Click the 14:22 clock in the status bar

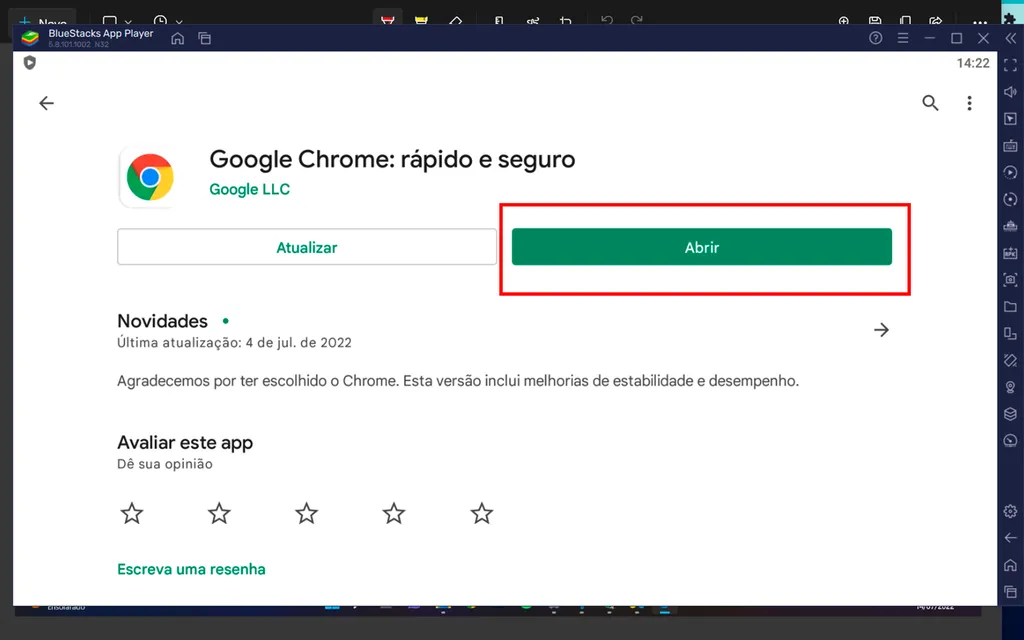pyautogui.click(x=973, y=63)
